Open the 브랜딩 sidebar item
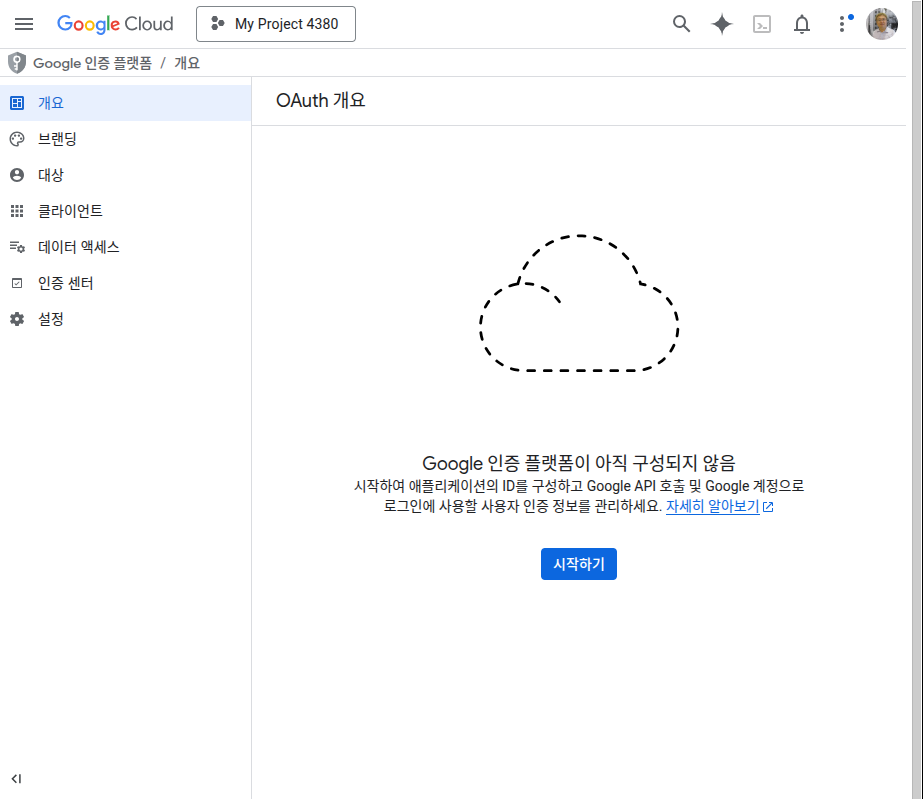 tap(57, 139)
